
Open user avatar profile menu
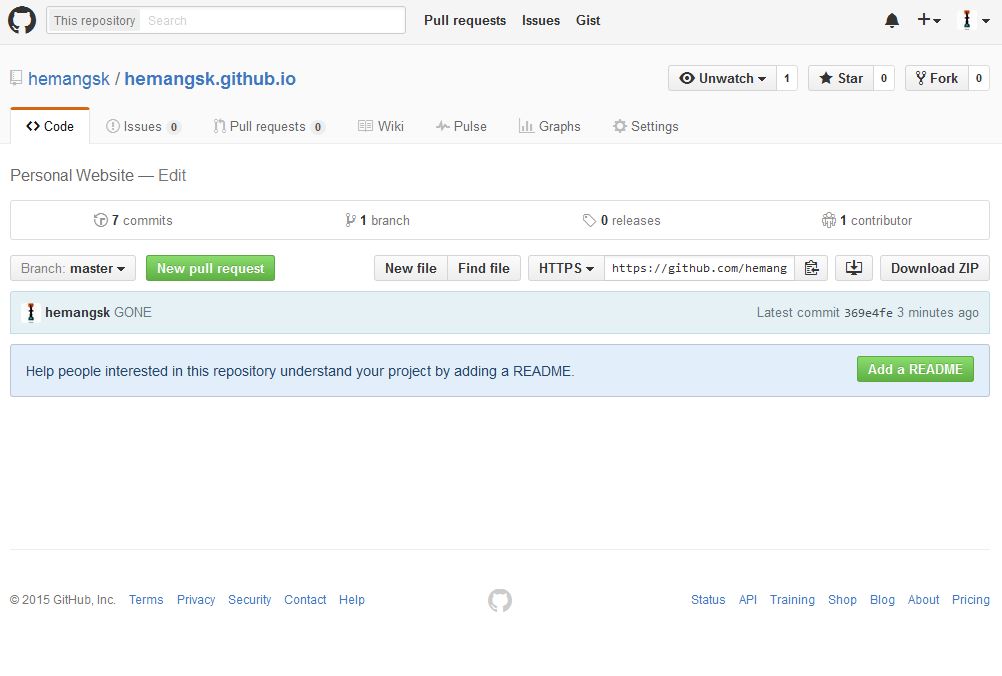(x=976, y=20)
